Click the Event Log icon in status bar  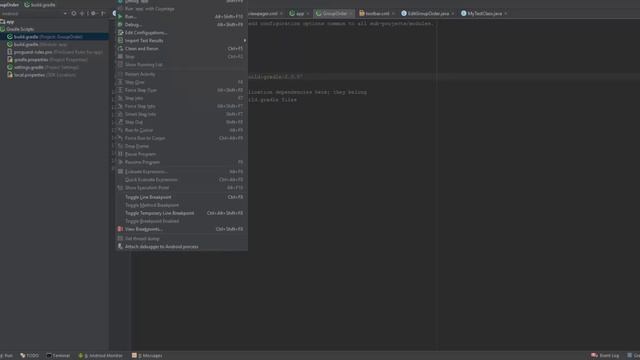click(x=594, y=356)
